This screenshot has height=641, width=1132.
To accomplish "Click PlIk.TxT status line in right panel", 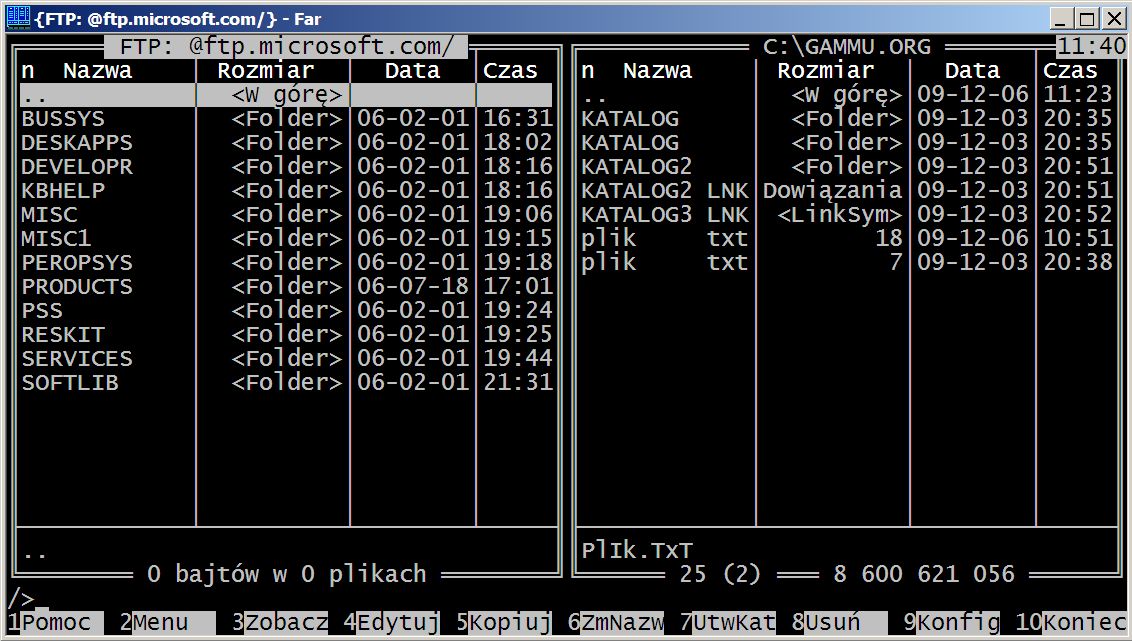I will [637, 550].
